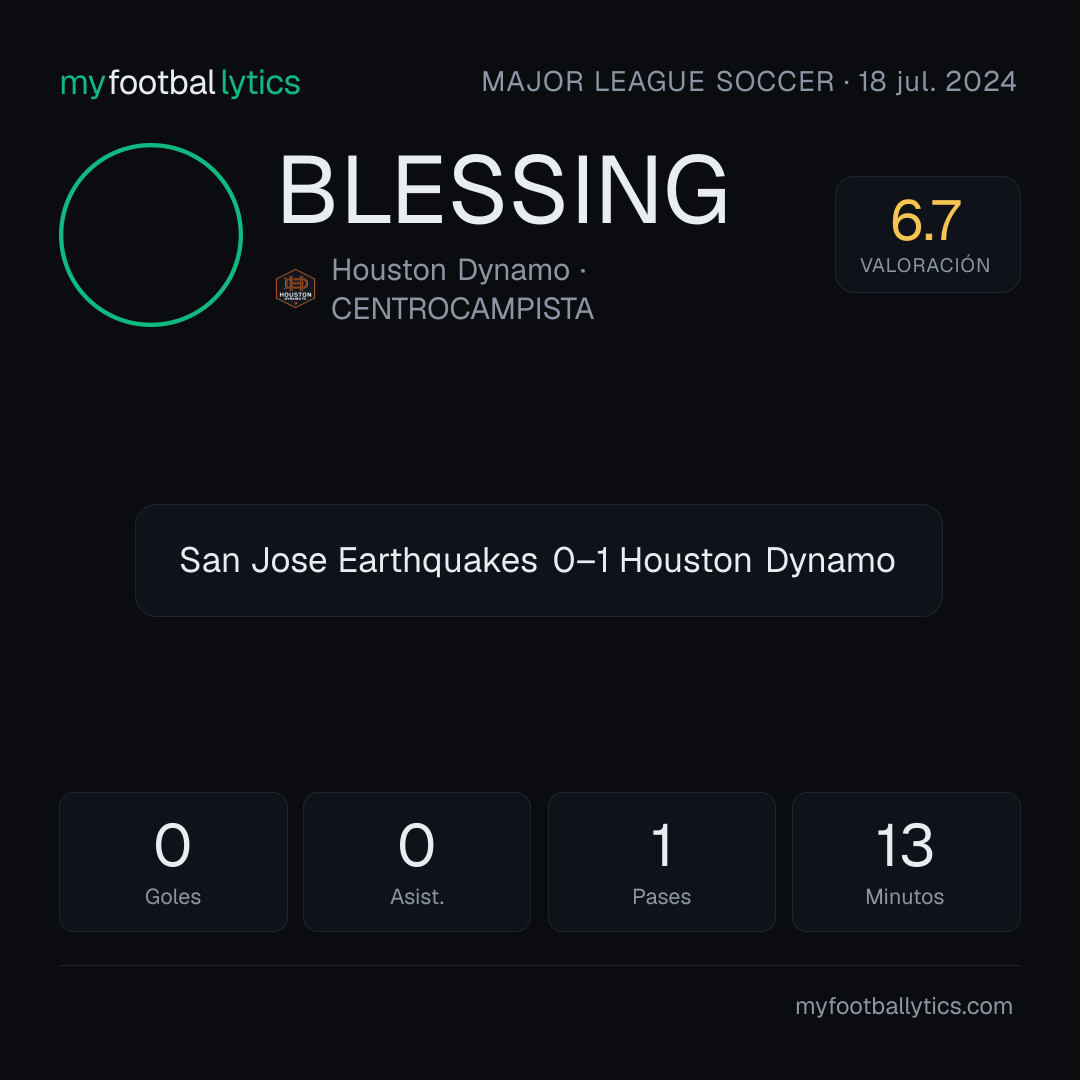Click the 18 jul. 2024 match date

tap(937, 82)
